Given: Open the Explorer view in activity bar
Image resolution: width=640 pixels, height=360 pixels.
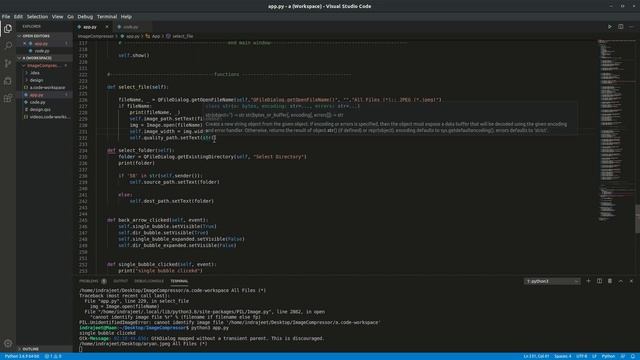Looking at the screenshot, I should click(x=8, y=29).
